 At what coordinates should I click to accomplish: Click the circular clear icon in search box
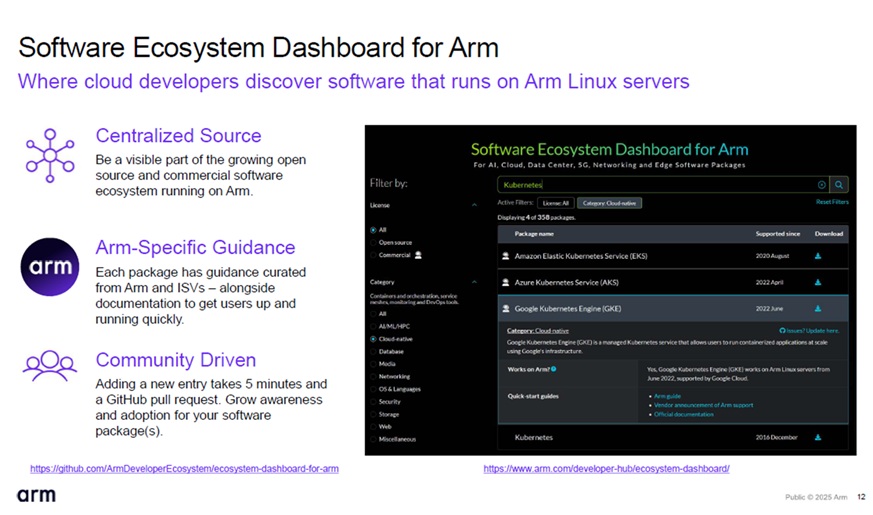(x=822, y=185)
